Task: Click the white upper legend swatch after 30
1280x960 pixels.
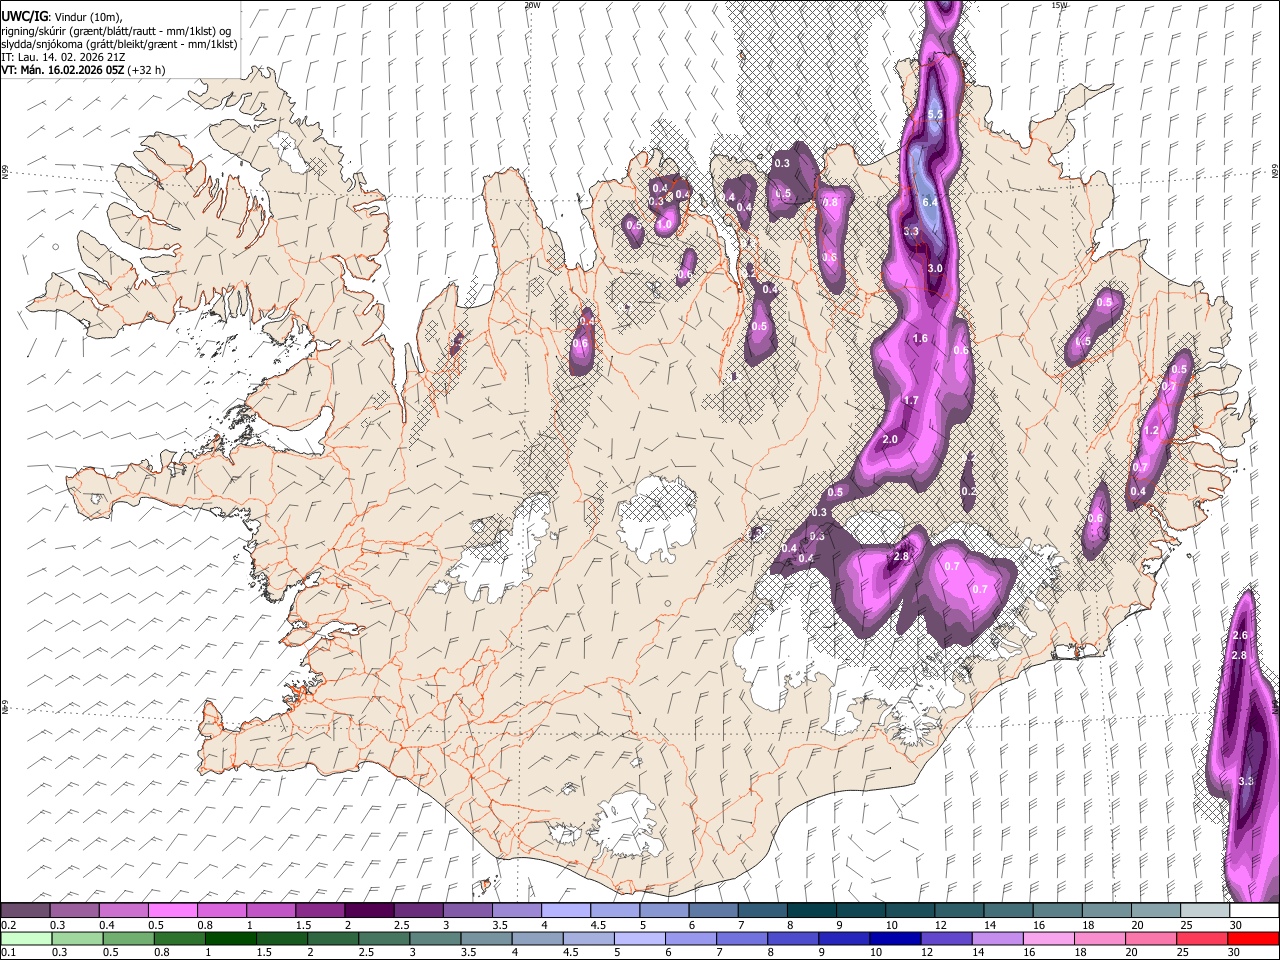Action: click(1255, 910)
